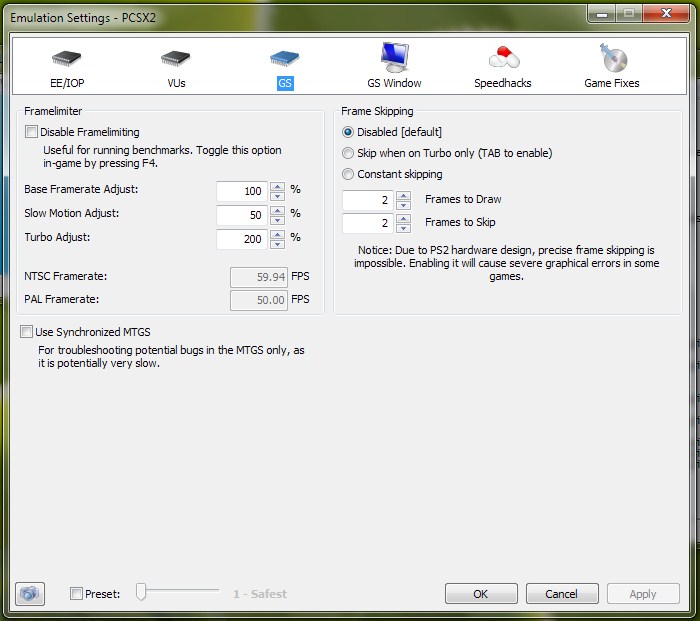Decrease Turbo Adjust with down arrow
The height and width of the screenshot is (621, 700).
[278, 244]
